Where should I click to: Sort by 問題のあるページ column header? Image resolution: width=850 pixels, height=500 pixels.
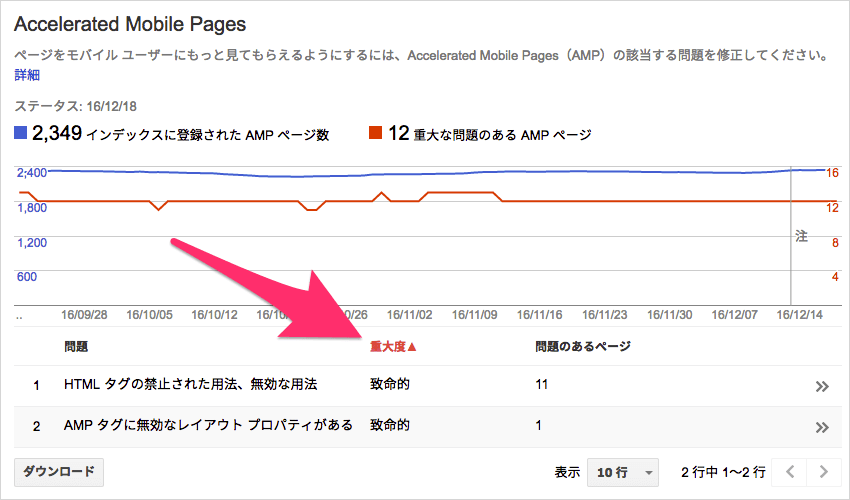583,347
